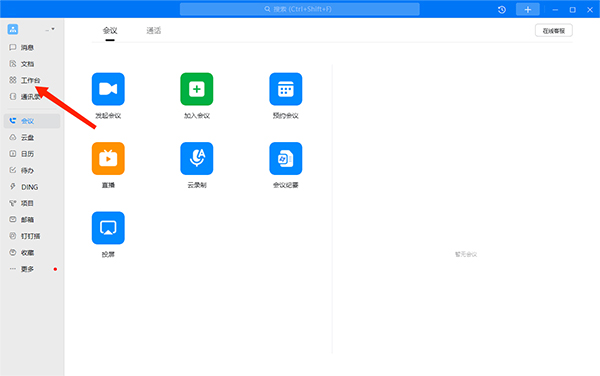Open 会议纪要 meeting minutes
Viewport: 600px width, 376px height.
point(286,158)
